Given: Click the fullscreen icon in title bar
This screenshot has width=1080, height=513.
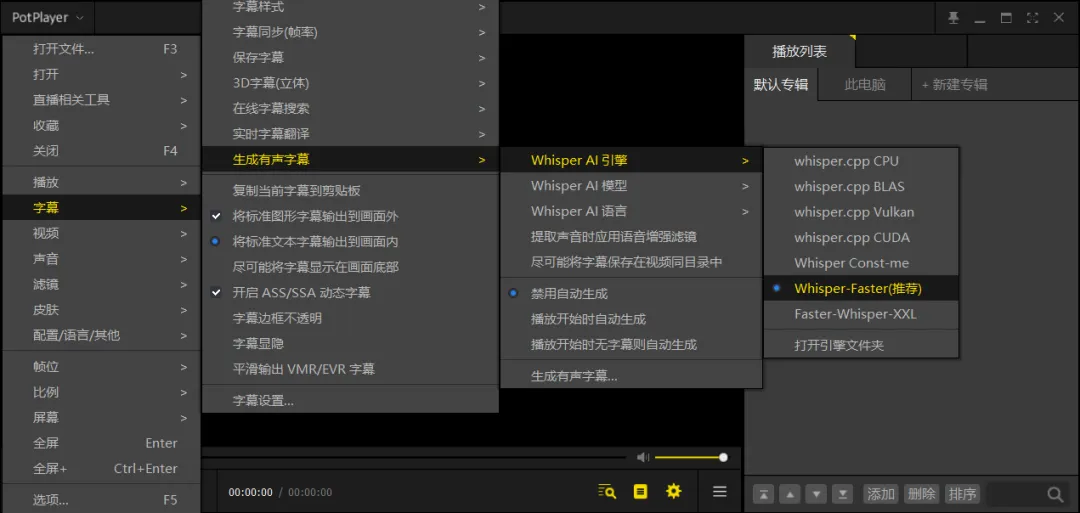Looking at the screenshot, I should 1032,18.
